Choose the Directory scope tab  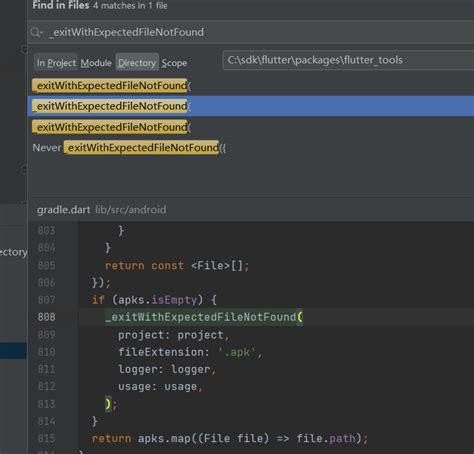[137, 63]
